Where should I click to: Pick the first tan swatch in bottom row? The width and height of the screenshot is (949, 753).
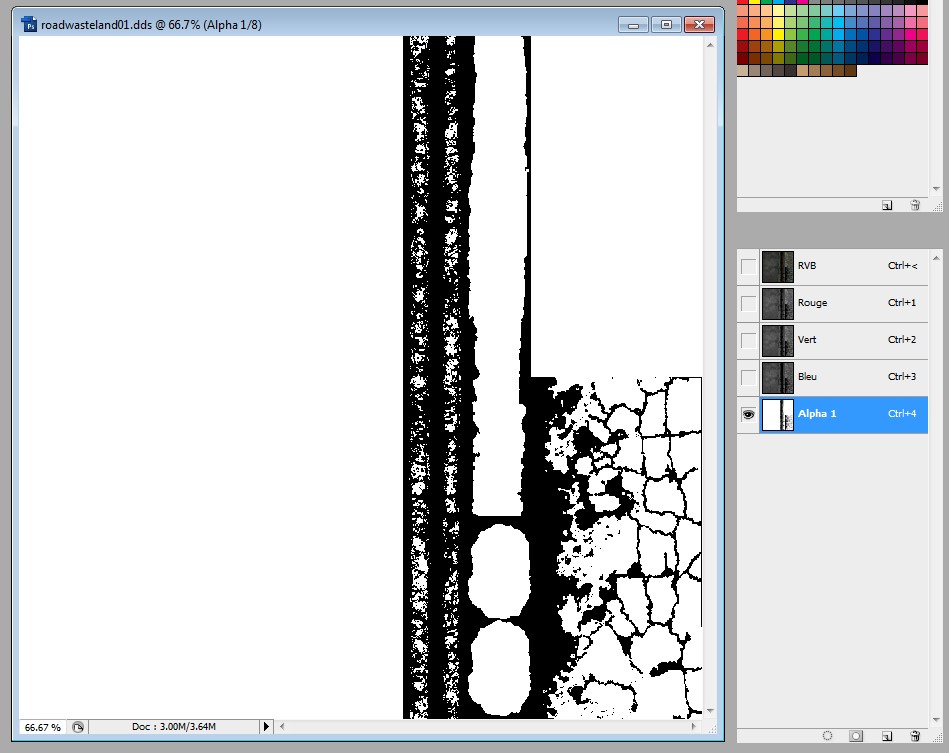[x=743, y=71]
